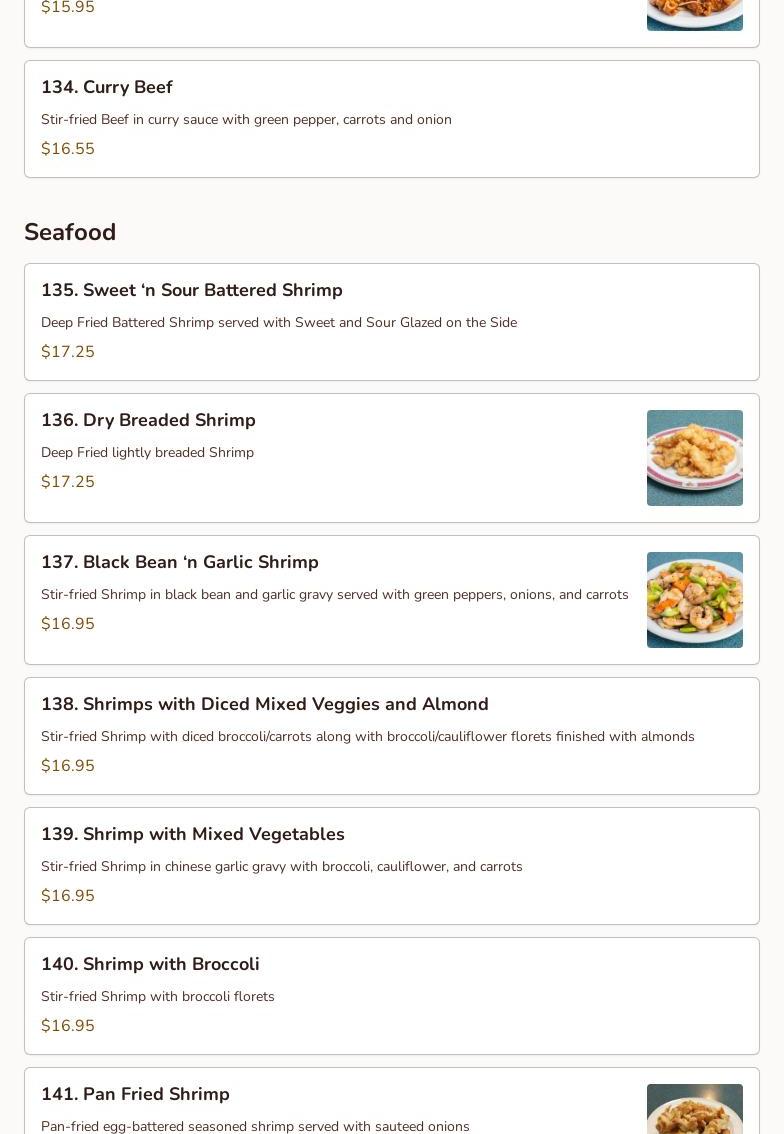This screenshot has height=1134, width=784.
Task: Click the description mentioning almonds
Action: tap(367, 737)
